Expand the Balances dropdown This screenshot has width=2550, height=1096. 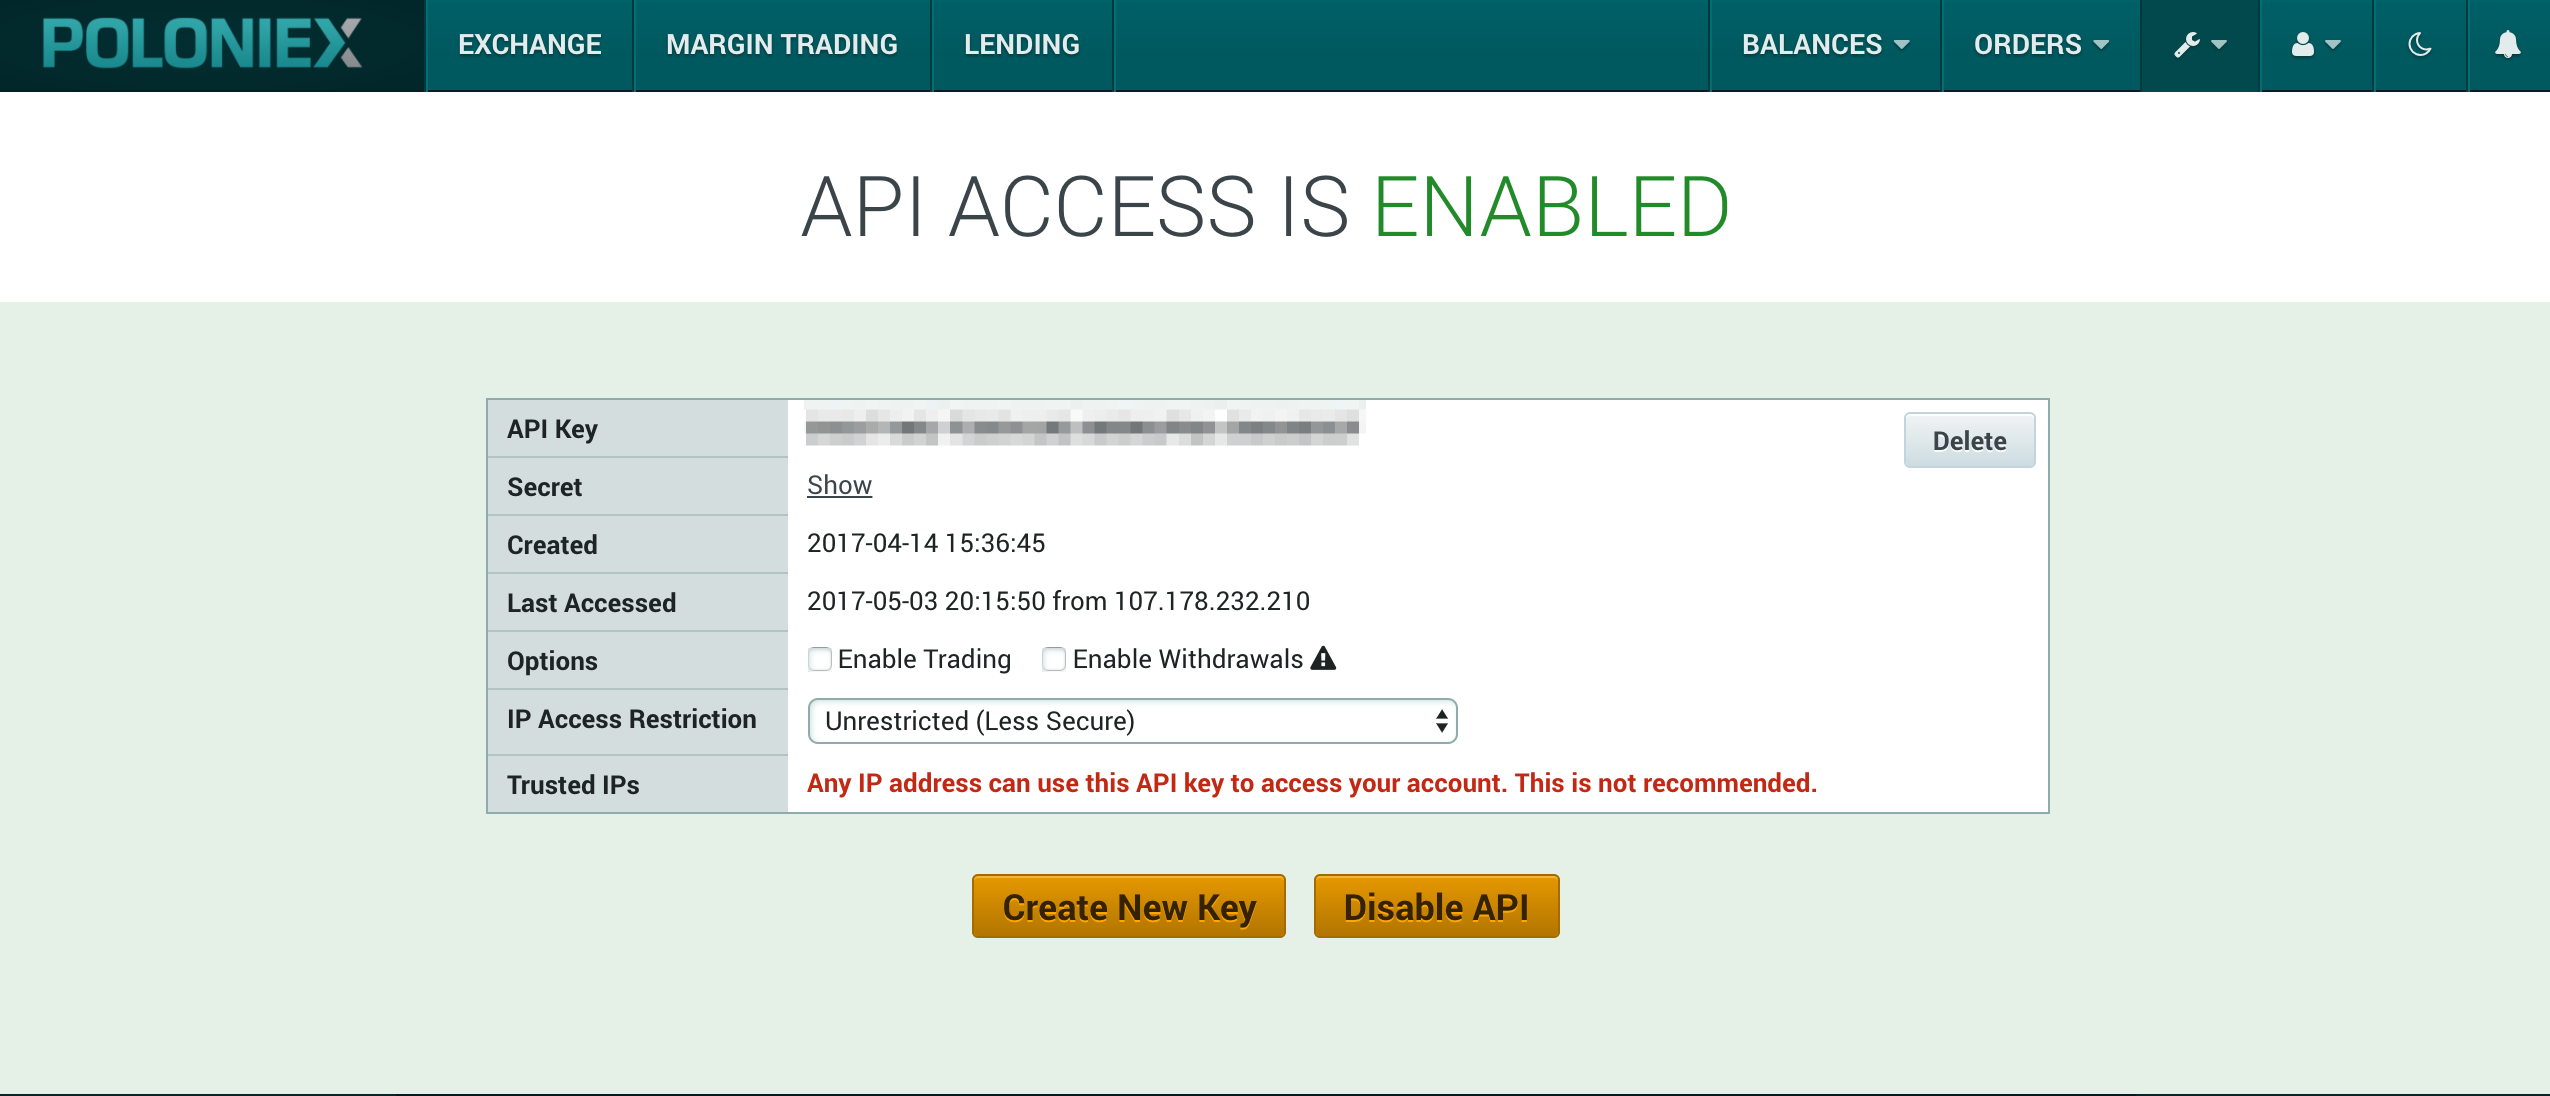tap(1823, 44)
